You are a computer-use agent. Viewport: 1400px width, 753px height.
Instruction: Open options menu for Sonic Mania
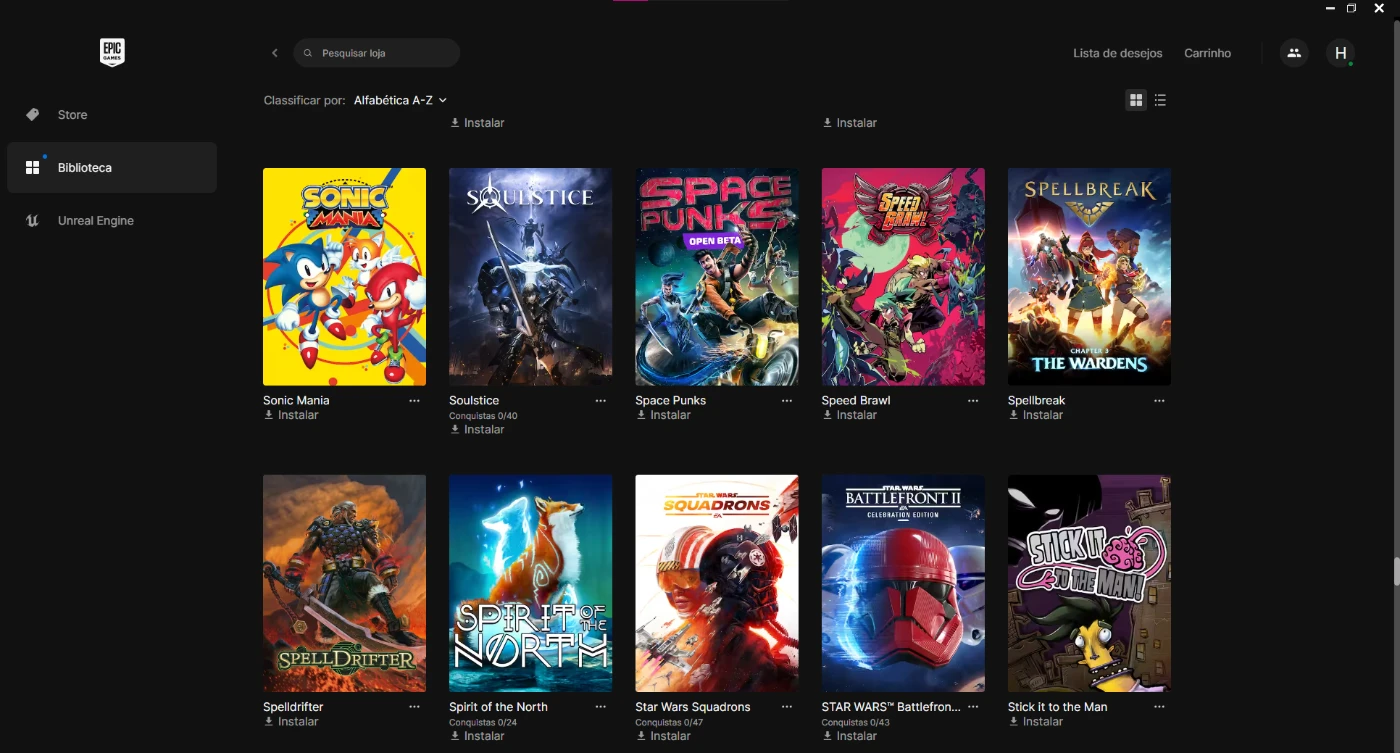coord(414,400)
